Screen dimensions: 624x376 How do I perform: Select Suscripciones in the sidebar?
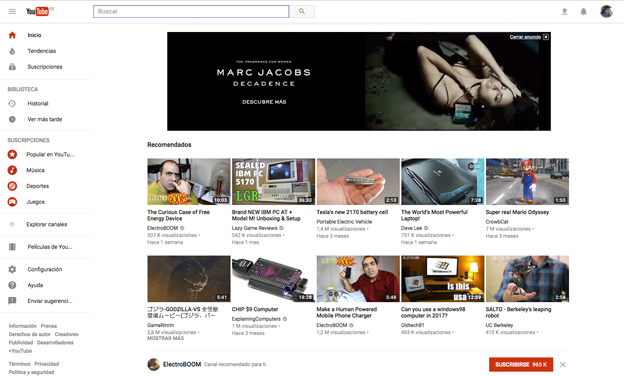pos(45,67)
